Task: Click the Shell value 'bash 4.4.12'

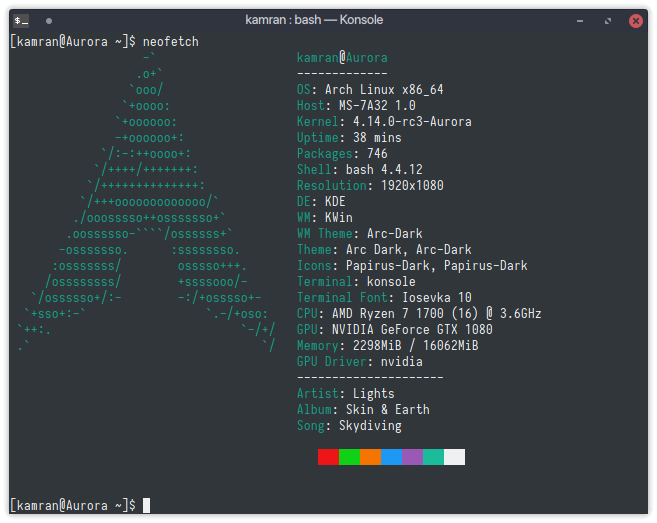Action: (x=384, y=169)
